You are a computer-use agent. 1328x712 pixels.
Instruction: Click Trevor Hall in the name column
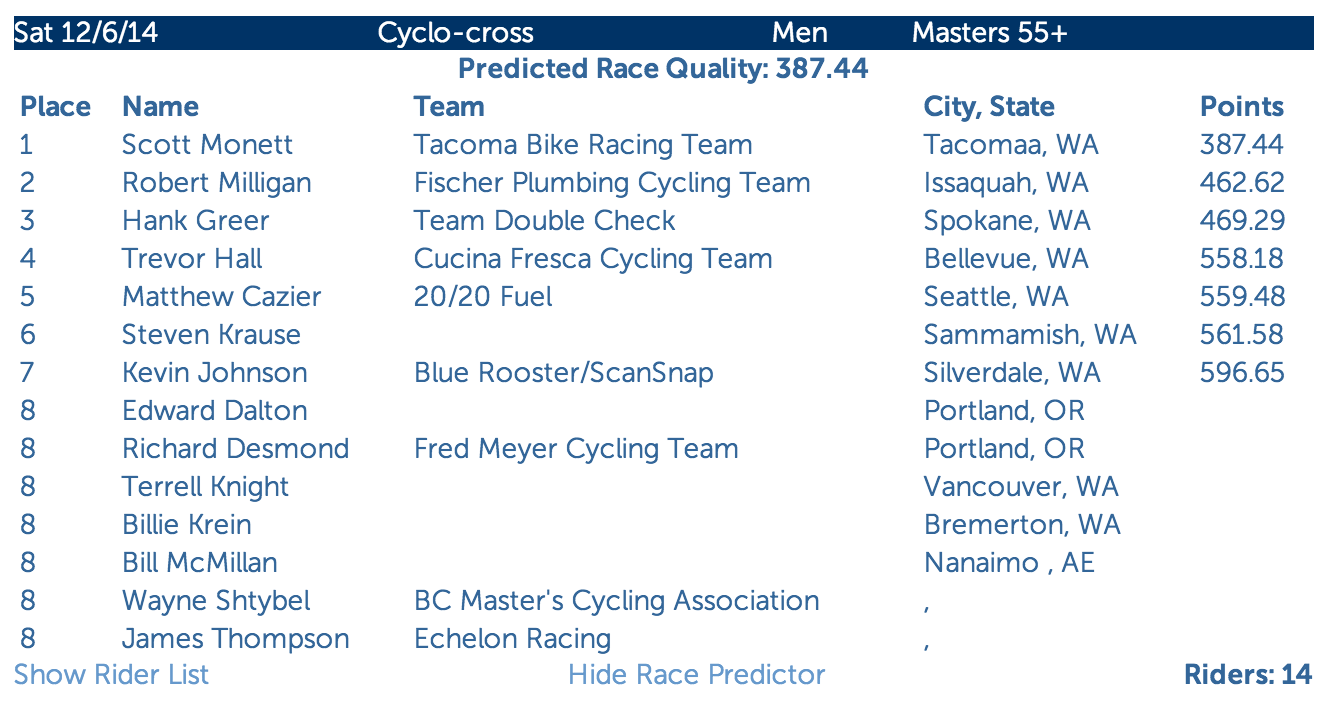coord(192,259)
